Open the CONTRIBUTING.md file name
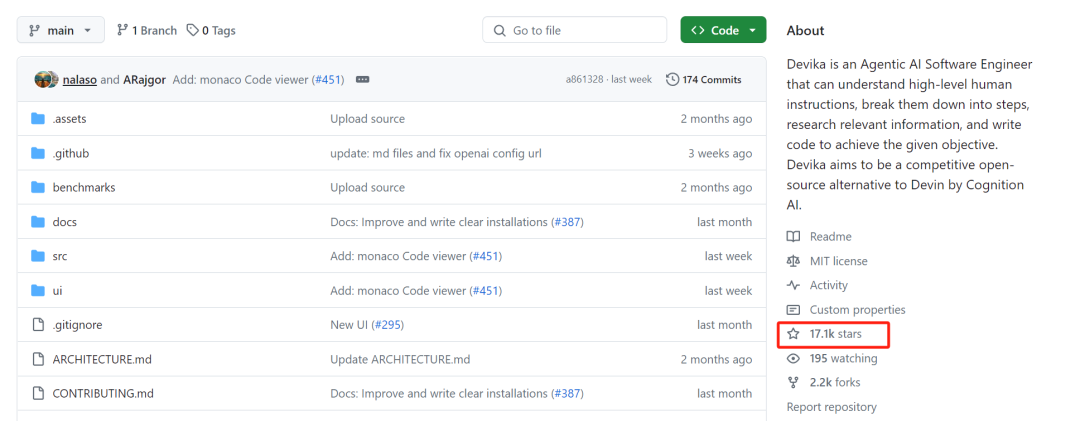This screenshot has width=1080, height=421. pos(103,393)
